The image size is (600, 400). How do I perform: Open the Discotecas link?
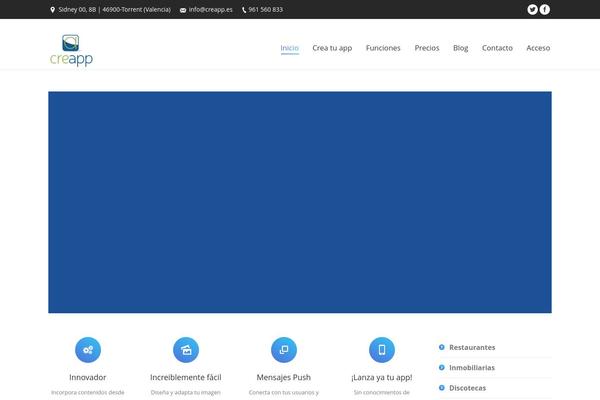point(468,388)
